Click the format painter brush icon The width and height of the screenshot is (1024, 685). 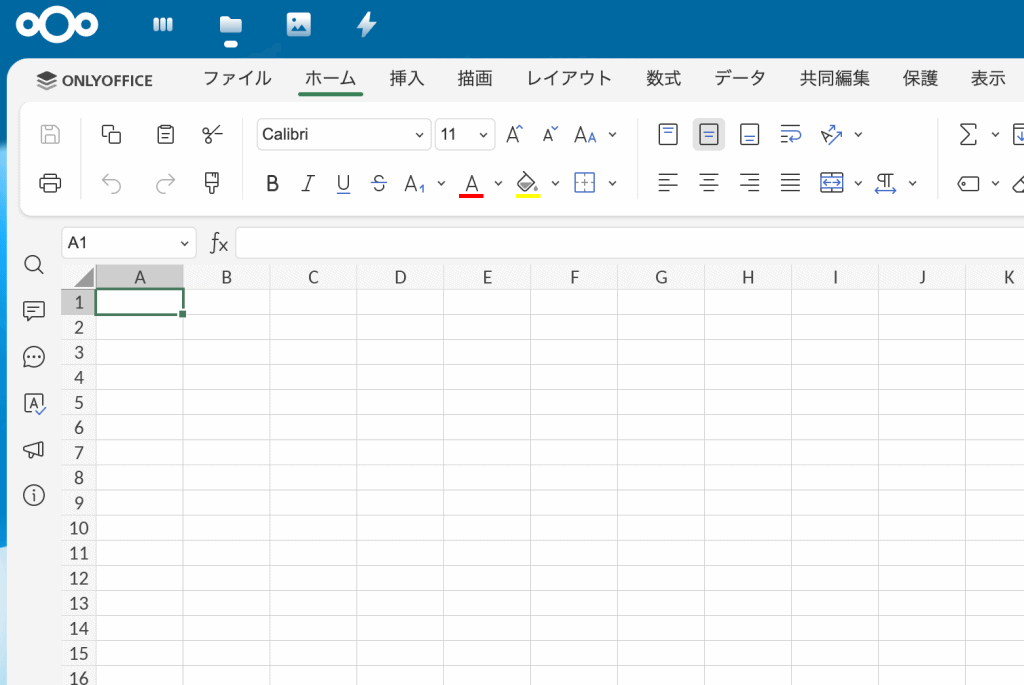[x=212, y=183]
